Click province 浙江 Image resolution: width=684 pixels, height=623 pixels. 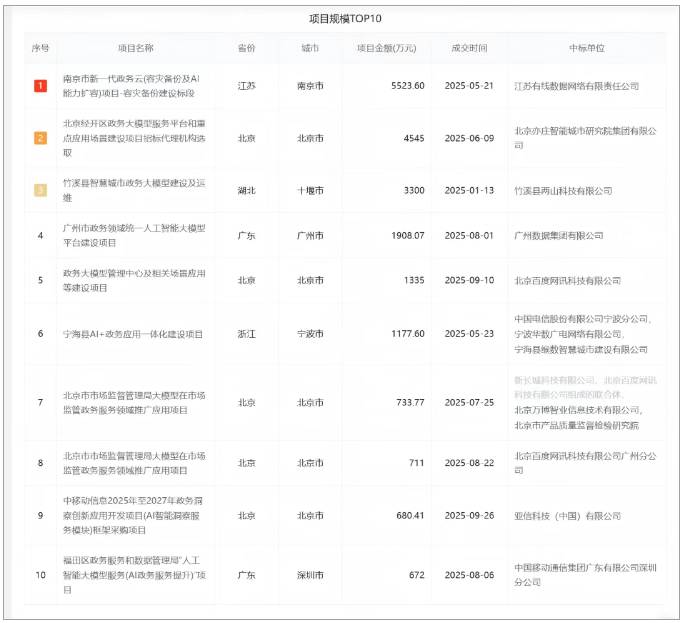246,334
